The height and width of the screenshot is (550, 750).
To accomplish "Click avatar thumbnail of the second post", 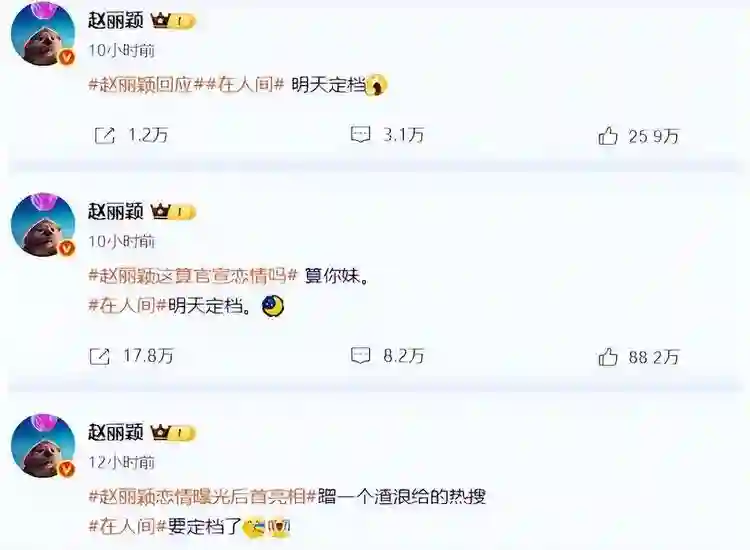I will [43, 225].
